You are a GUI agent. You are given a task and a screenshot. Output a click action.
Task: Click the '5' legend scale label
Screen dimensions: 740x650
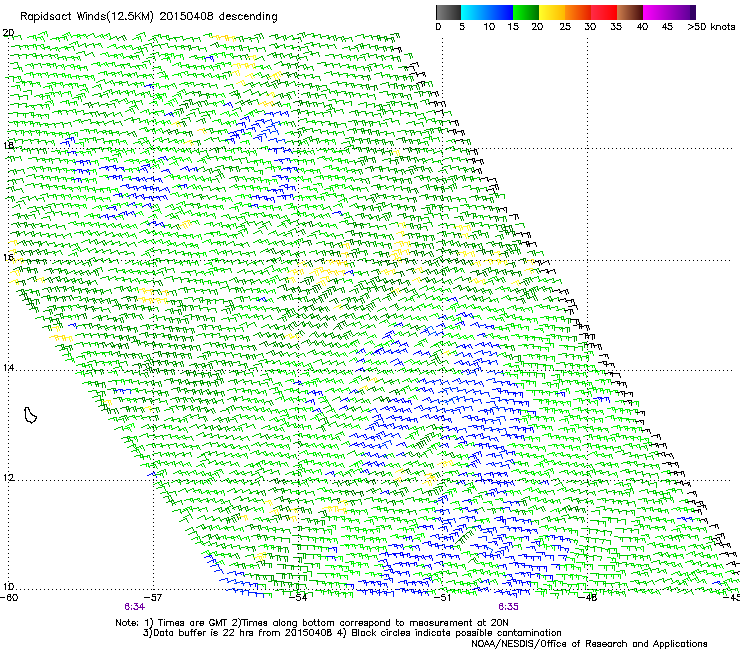(x=462, y=26)
